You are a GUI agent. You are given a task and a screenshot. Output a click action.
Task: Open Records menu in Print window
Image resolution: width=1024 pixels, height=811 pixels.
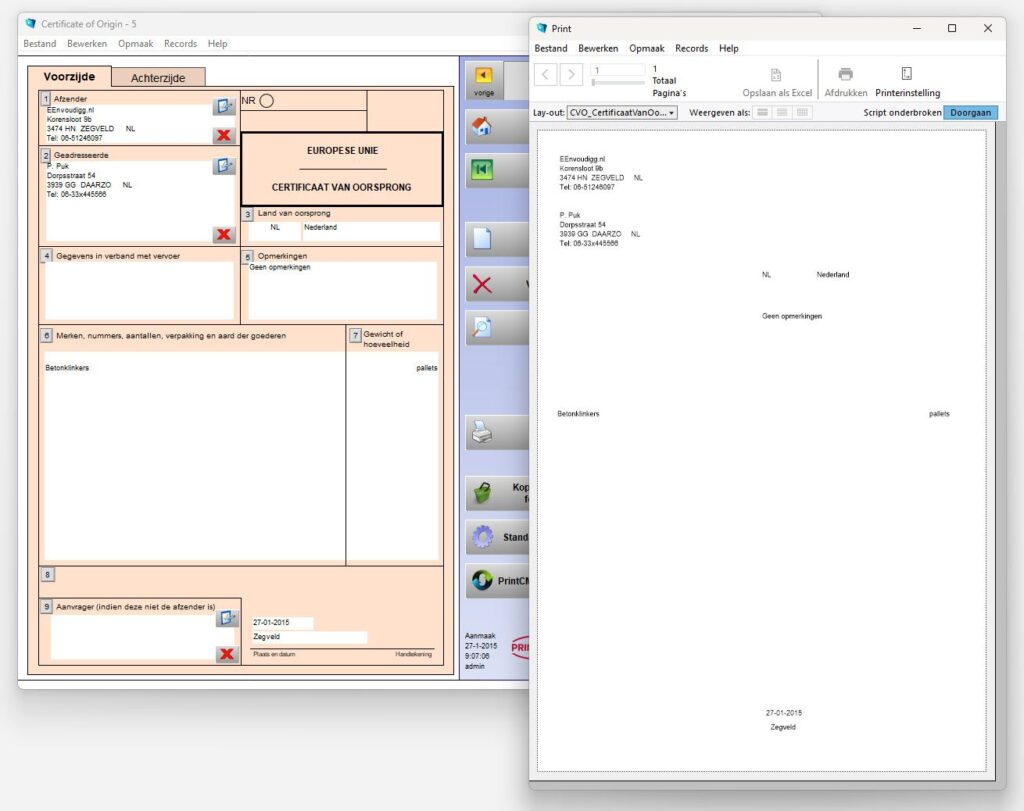coord(691,48)
